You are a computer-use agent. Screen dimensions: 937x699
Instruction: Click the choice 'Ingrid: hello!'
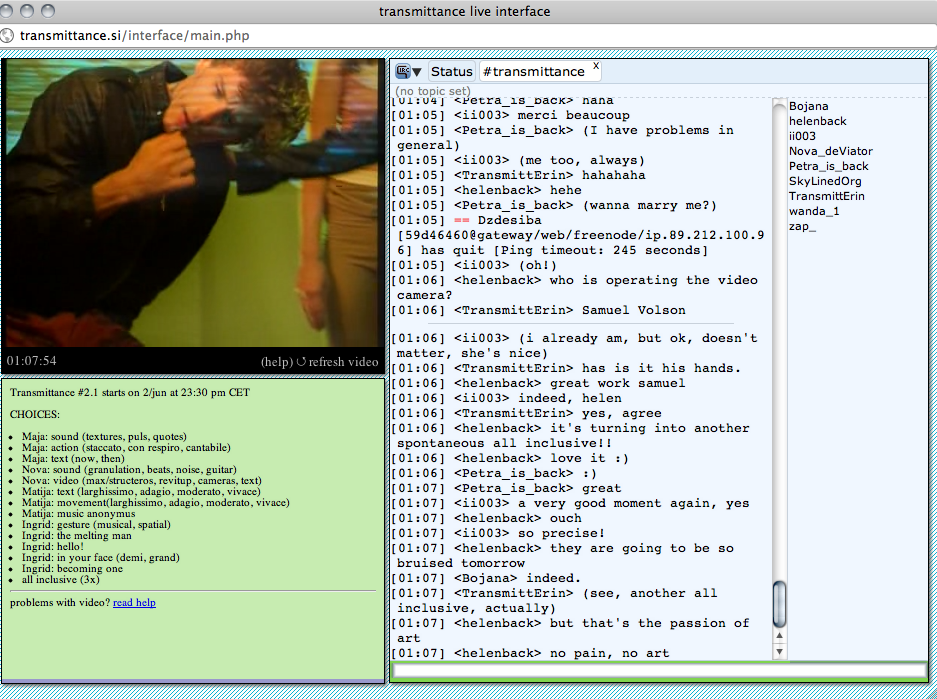tap(53, 547)
